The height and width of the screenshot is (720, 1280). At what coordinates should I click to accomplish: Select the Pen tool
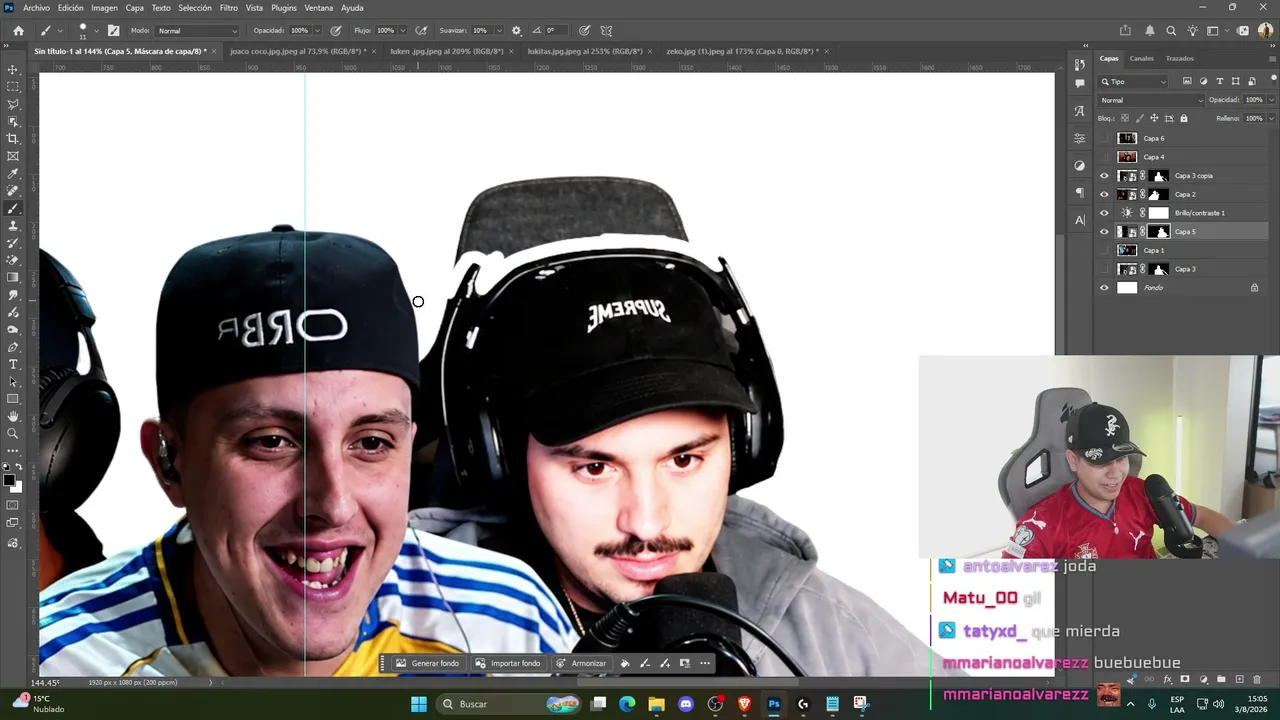(13, 347)
